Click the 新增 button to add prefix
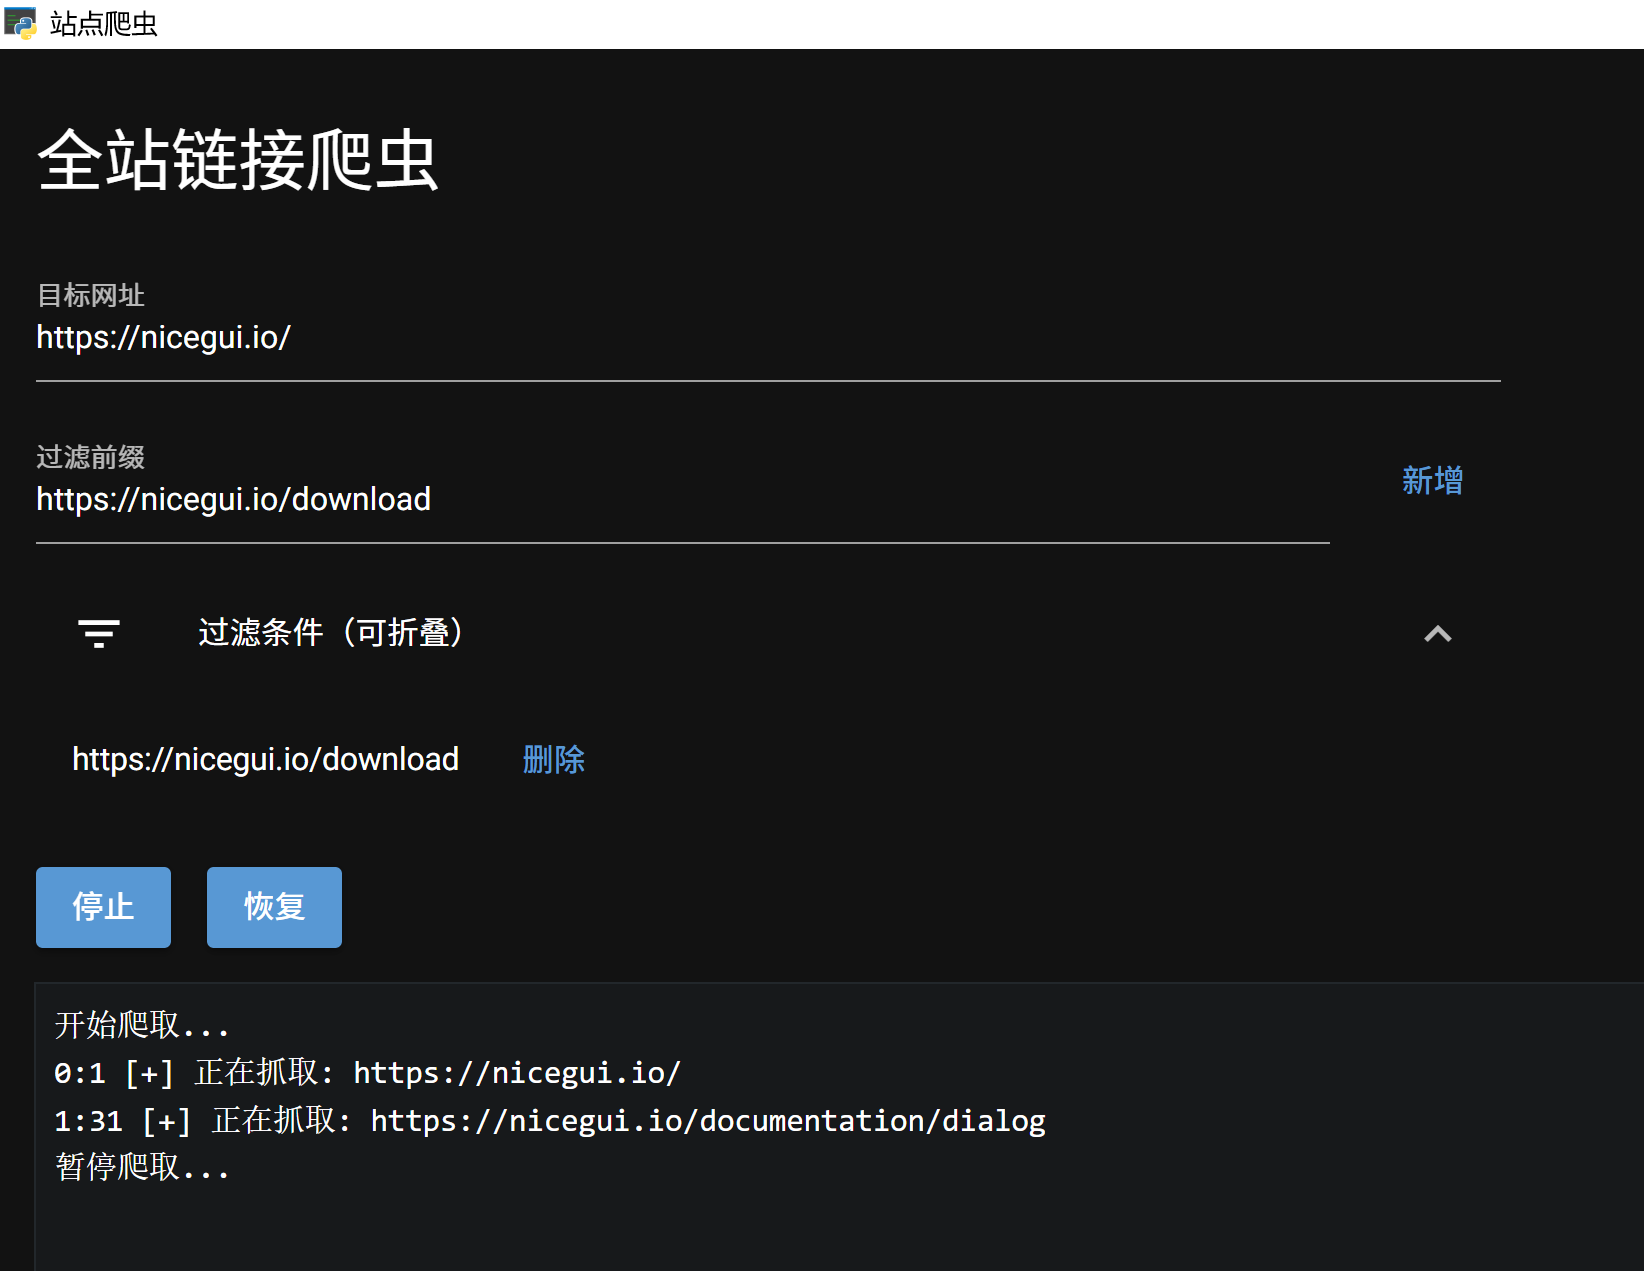 (x=1432, y=481)
